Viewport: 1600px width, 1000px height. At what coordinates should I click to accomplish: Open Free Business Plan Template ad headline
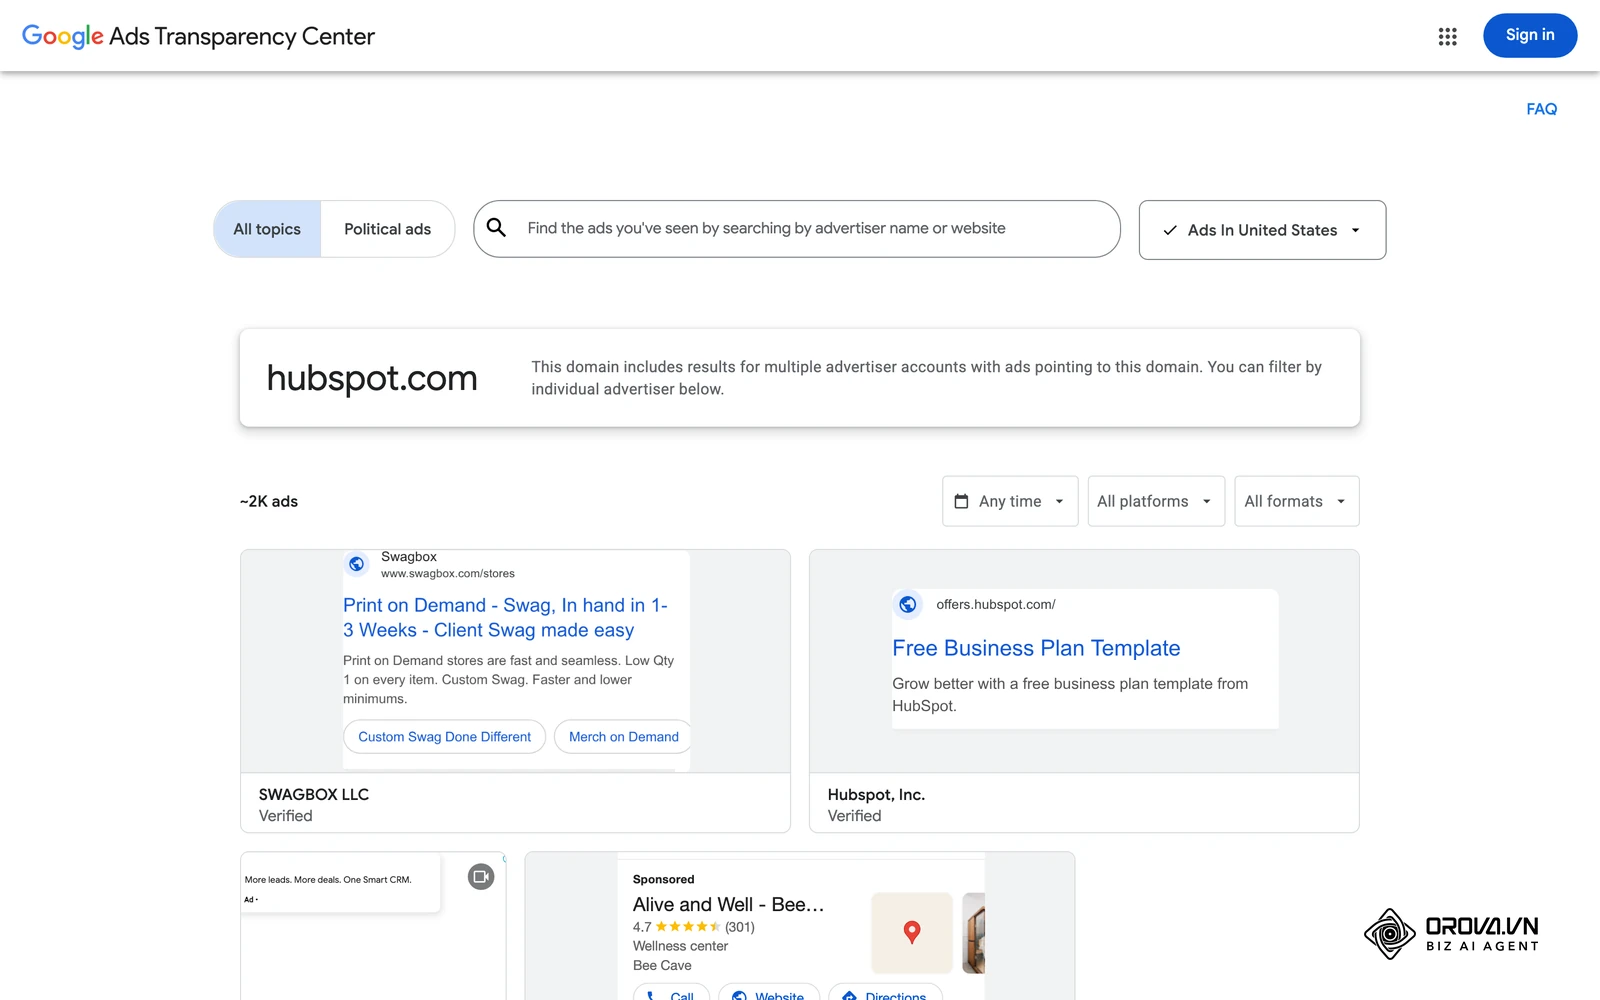click(1036, 648)
